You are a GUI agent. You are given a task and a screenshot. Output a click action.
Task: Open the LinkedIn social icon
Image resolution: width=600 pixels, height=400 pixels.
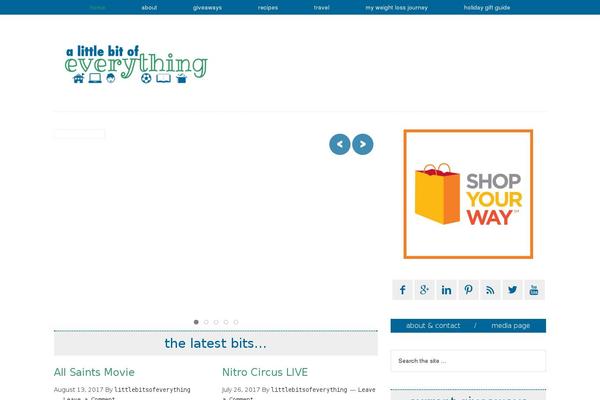click(x=446, y=290)
